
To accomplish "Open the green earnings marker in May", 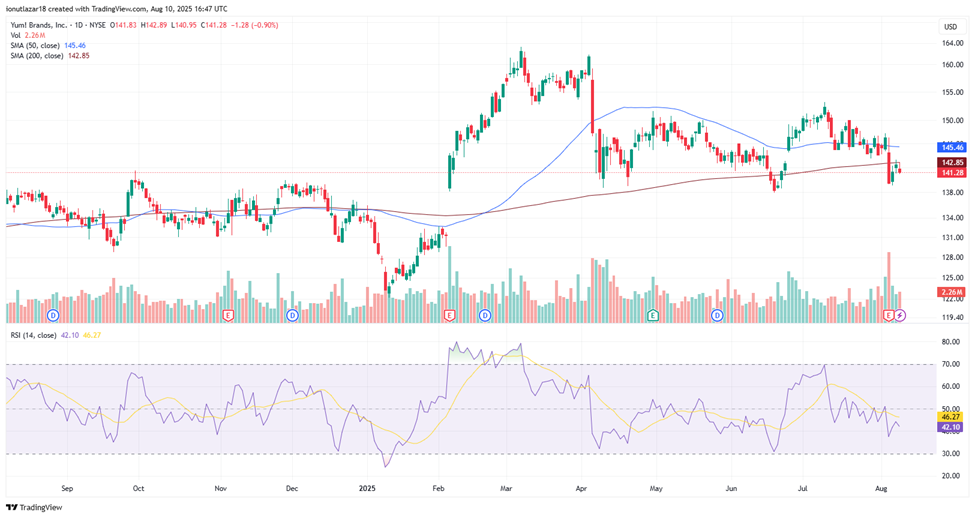I will (652, 316).
